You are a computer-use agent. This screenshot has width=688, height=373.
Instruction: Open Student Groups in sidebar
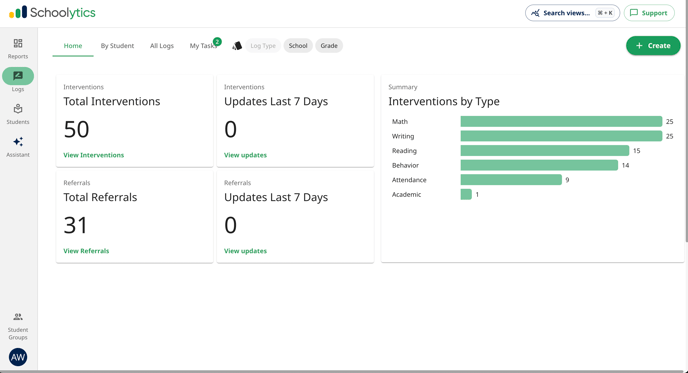click(x=18, y=326)
